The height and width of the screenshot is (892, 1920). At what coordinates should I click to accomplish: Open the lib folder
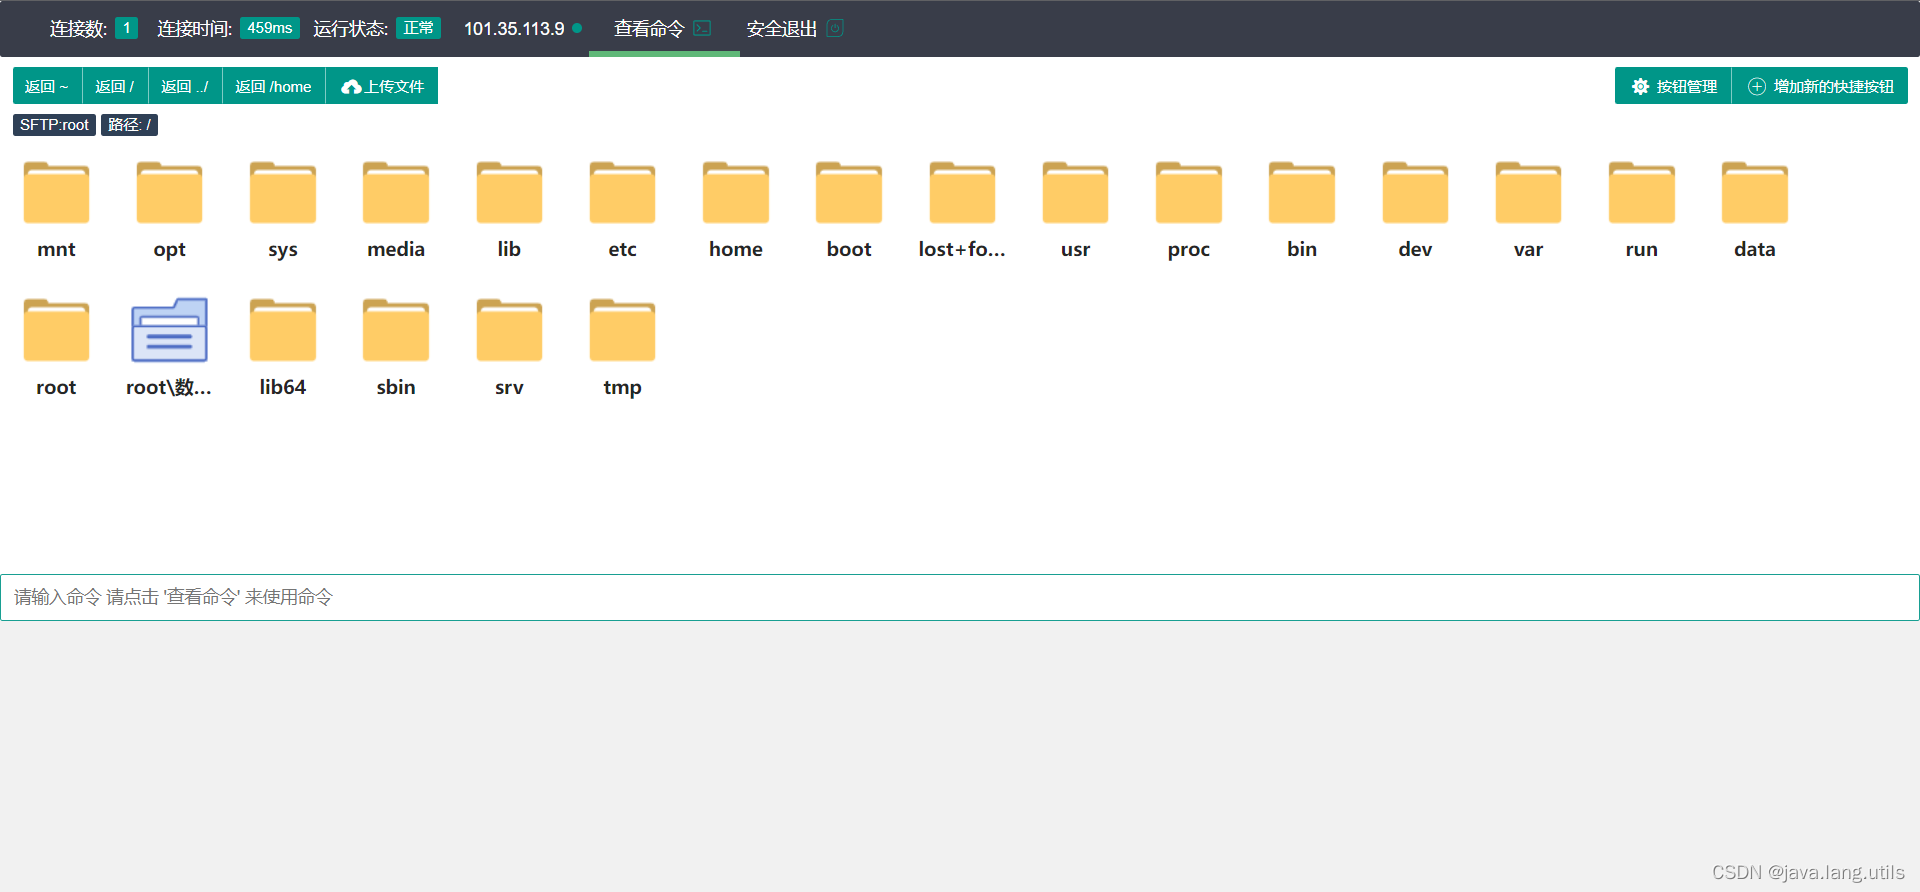[509, 193]
